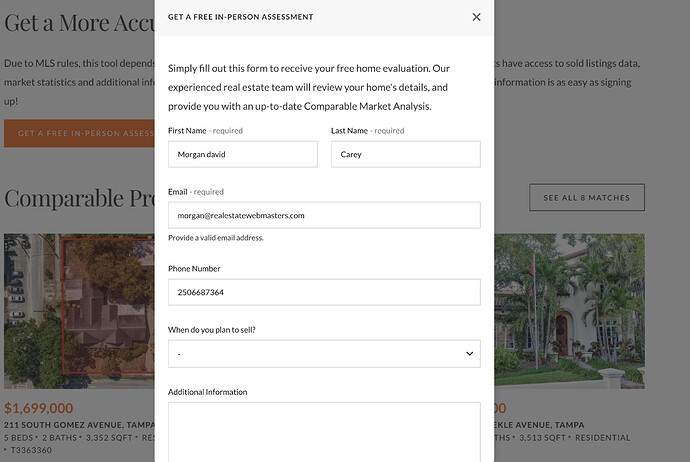Click the First Name input field
Screen dimensions: 690x462
[x=242, y=154]
